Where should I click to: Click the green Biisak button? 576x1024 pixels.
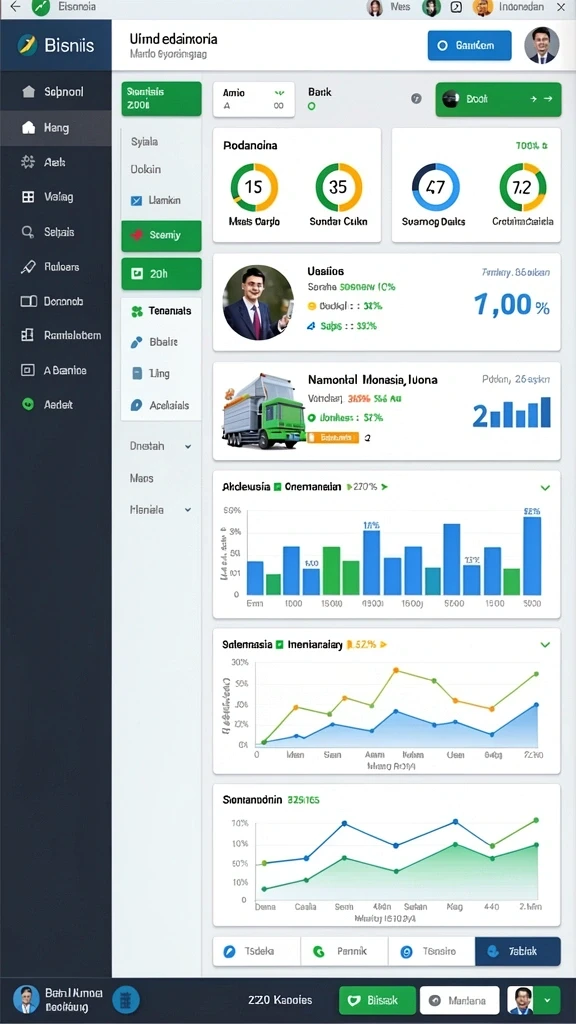point(377,1000)
